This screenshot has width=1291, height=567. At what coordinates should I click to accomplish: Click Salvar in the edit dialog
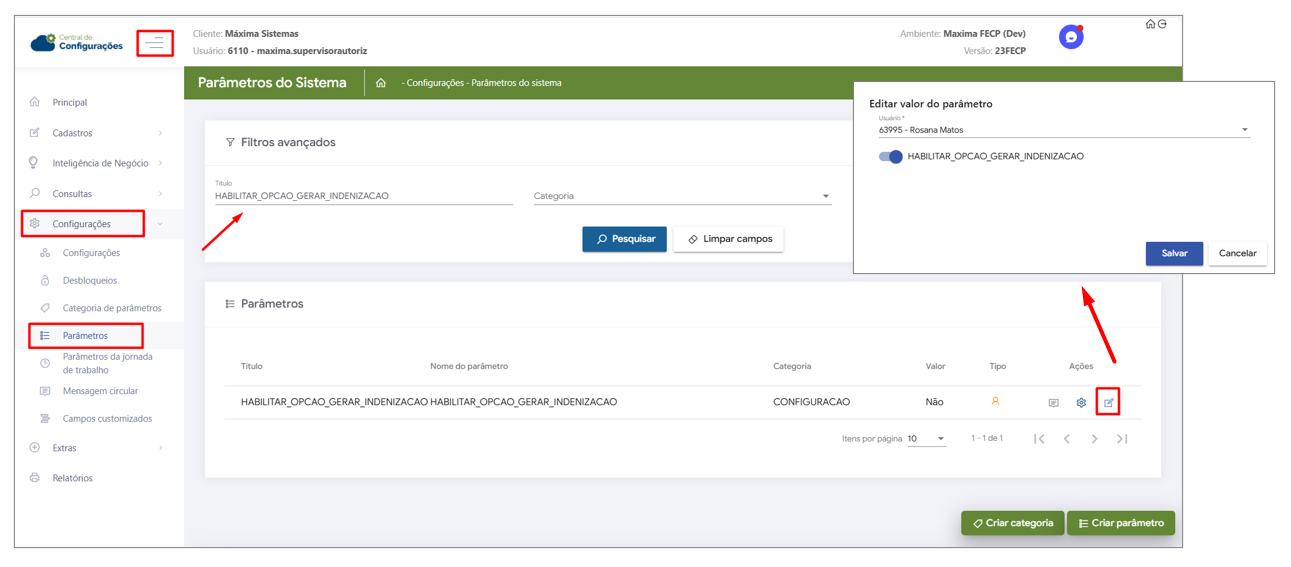click(x=1174, y=253)
